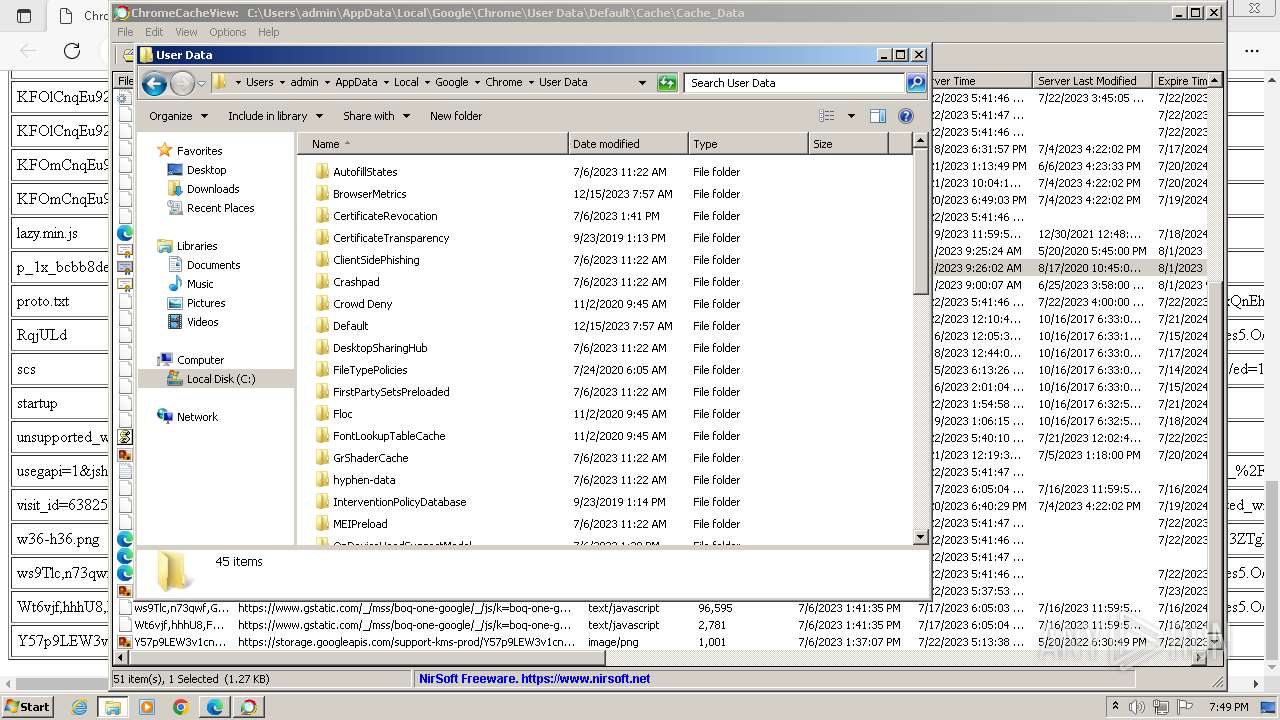The image size is (1280, 720).
Task: Click the AppData breadcrumb in address bar
Action: tap(356, 82)
